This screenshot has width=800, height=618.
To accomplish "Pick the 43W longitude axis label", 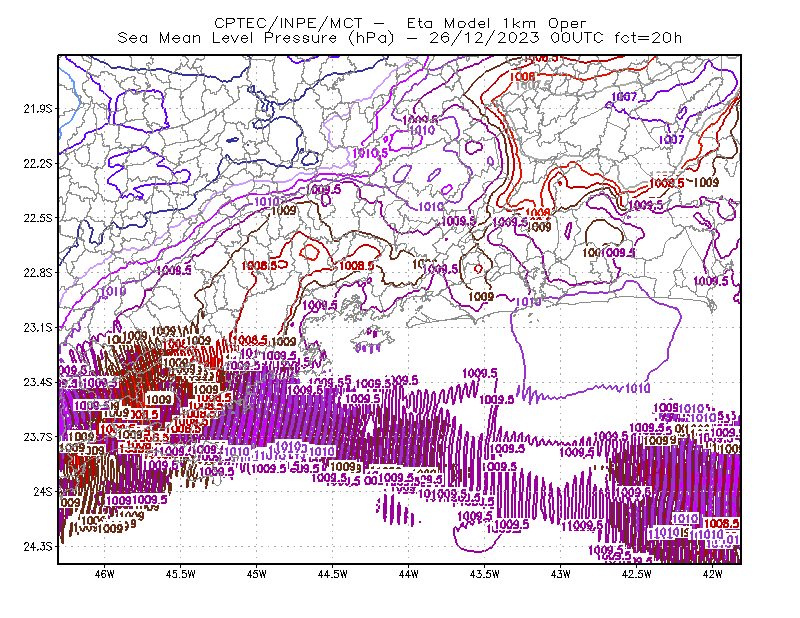I will point(561,574).
